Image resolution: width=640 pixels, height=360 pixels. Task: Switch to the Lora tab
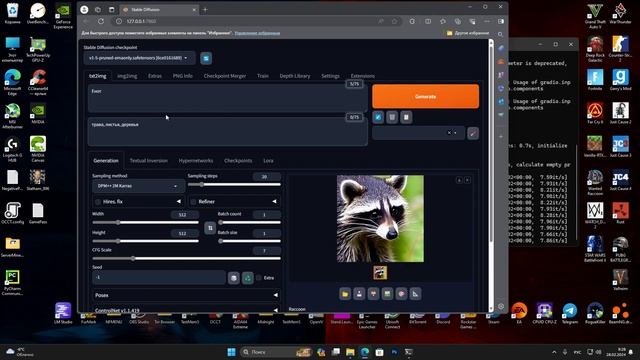(268, 161)
